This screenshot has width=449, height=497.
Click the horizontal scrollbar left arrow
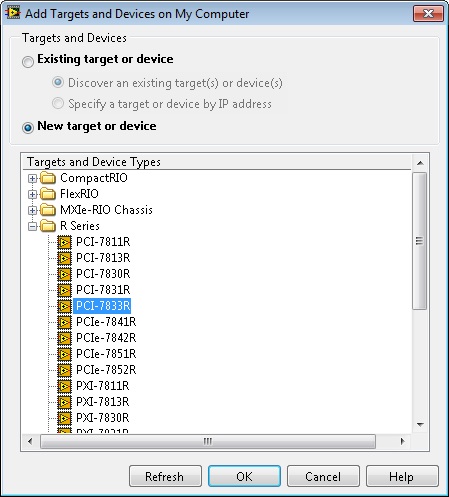click(x=30, y=442)
